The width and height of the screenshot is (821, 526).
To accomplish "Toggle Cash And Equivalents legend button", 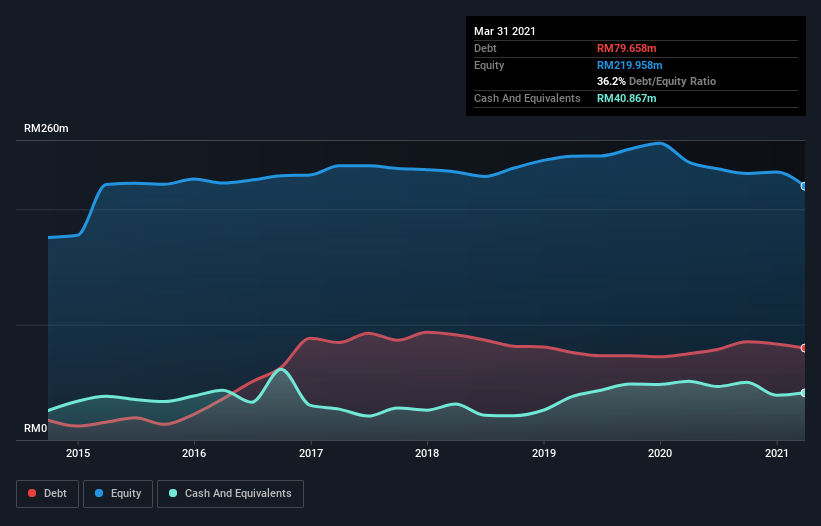I will point(230,494).
